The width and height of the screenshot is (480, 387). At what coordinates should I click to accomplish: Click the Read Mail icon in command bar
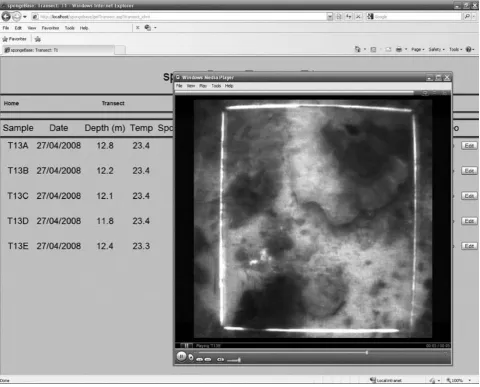pyautogui.click(x=388, y=49)
